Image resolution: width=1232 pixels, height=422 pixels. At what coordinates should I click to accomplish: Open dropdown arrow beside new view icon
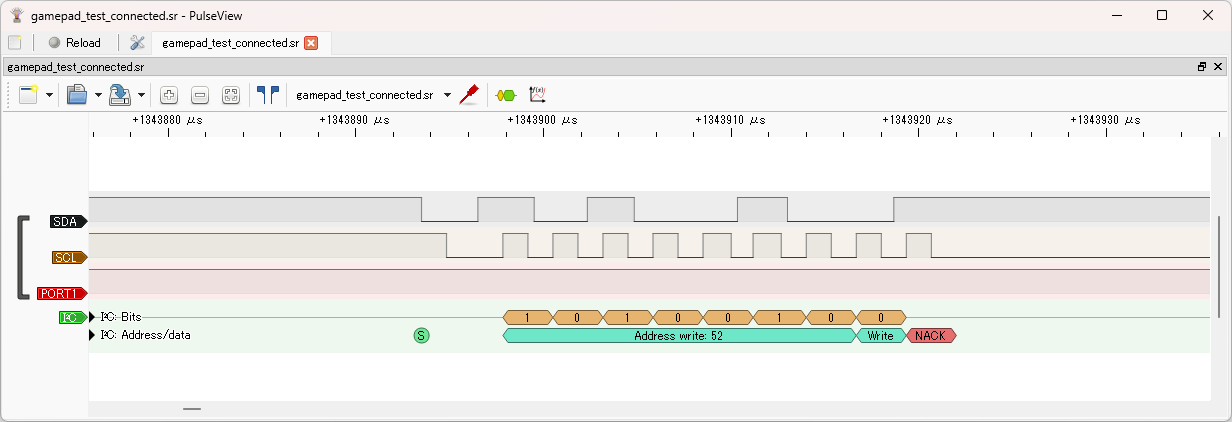49,95
